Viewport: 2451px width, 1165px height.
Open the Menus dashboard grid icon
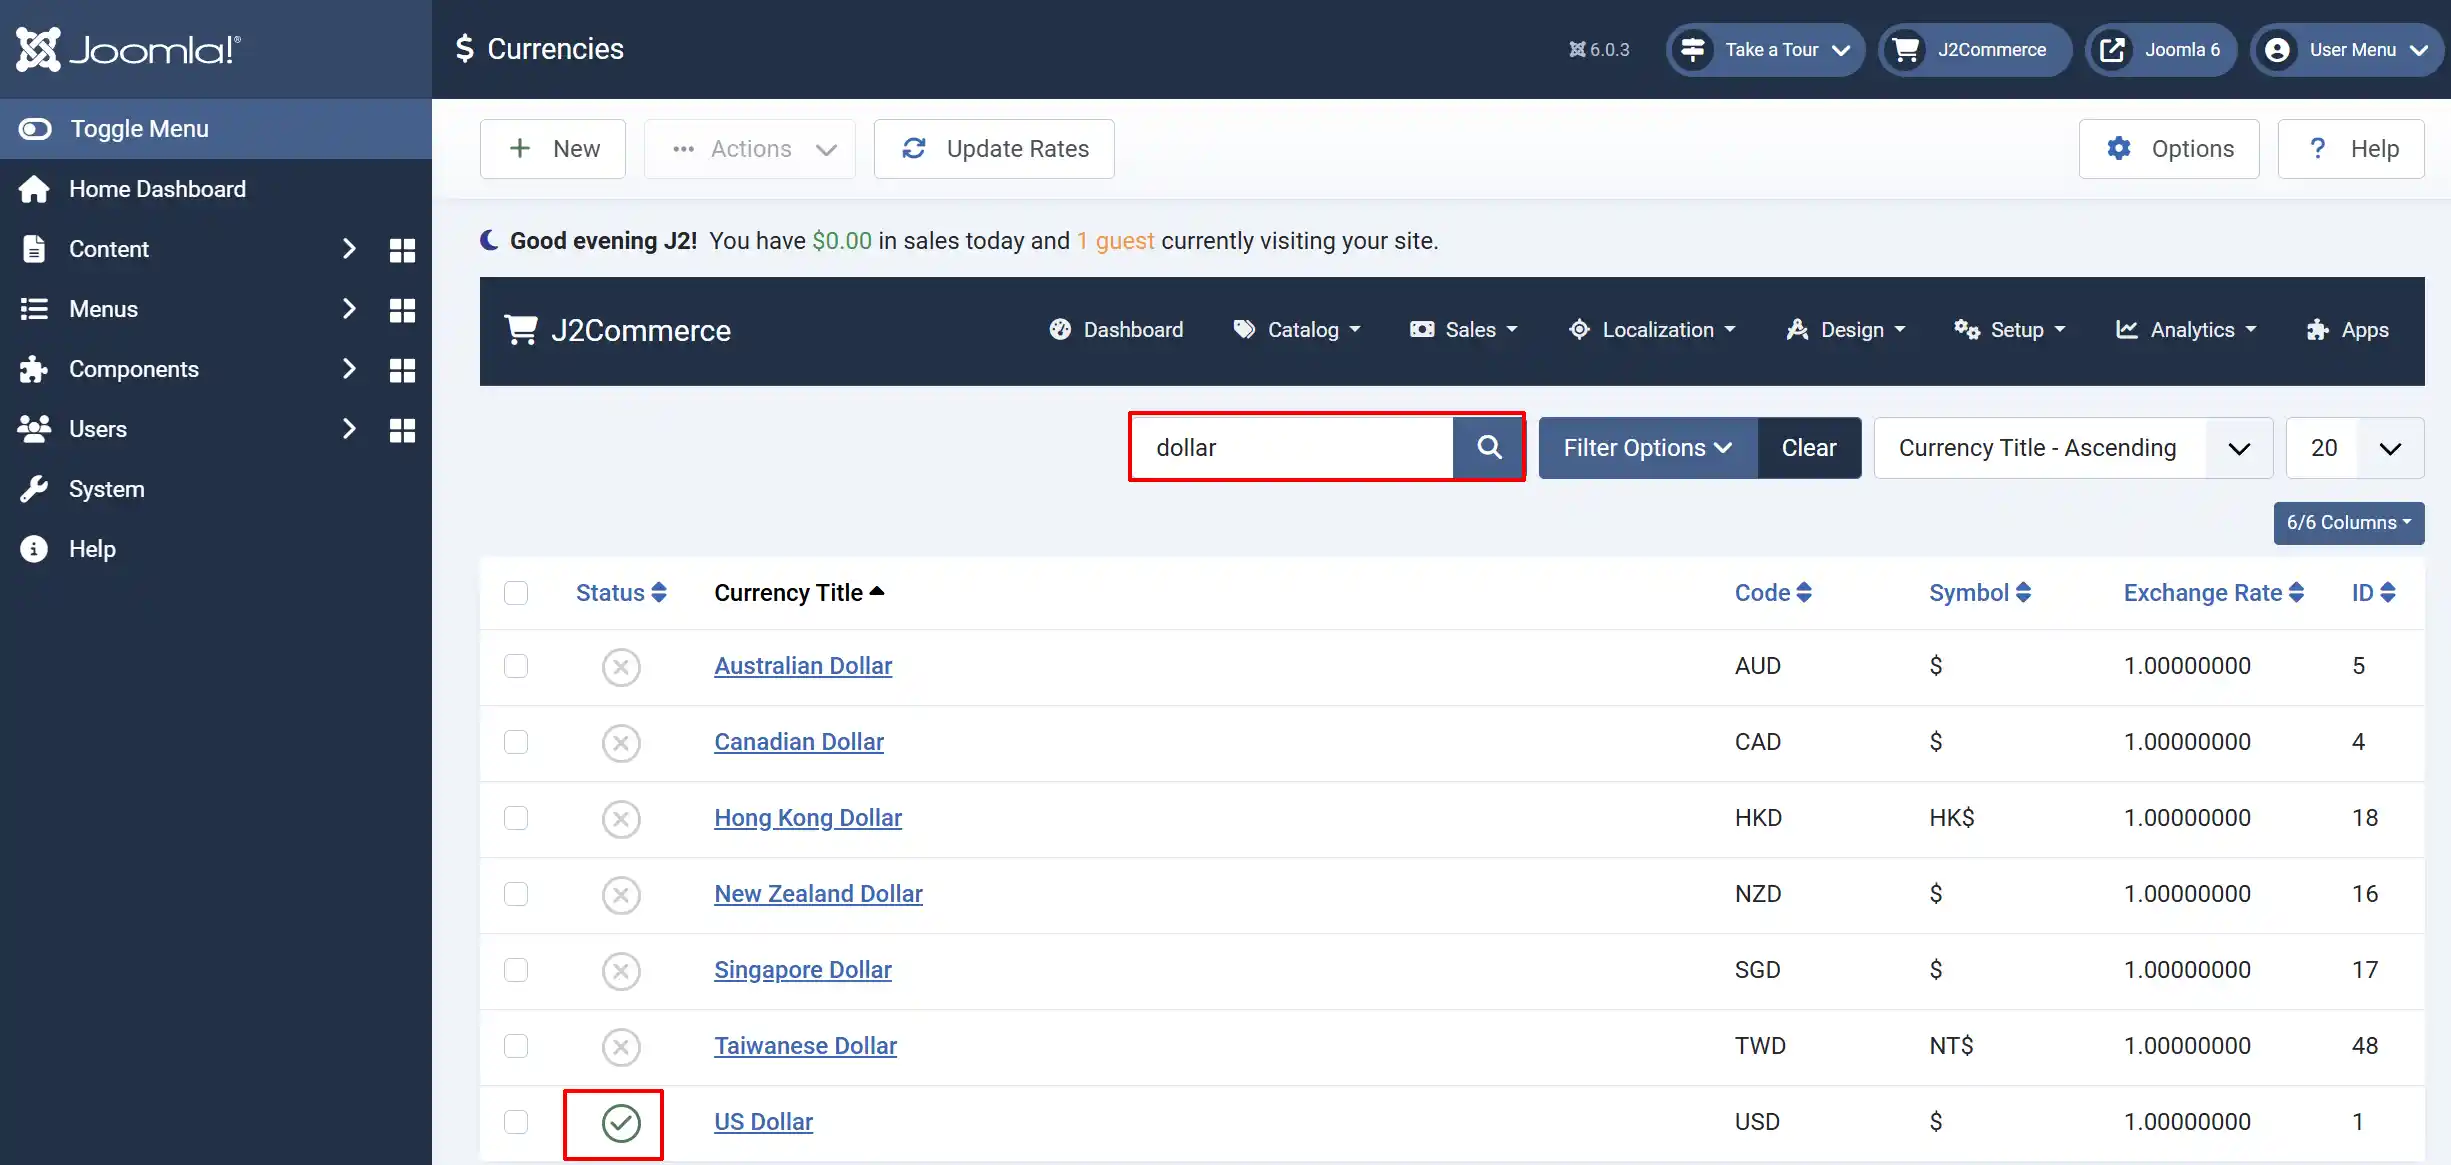[402, 310]
